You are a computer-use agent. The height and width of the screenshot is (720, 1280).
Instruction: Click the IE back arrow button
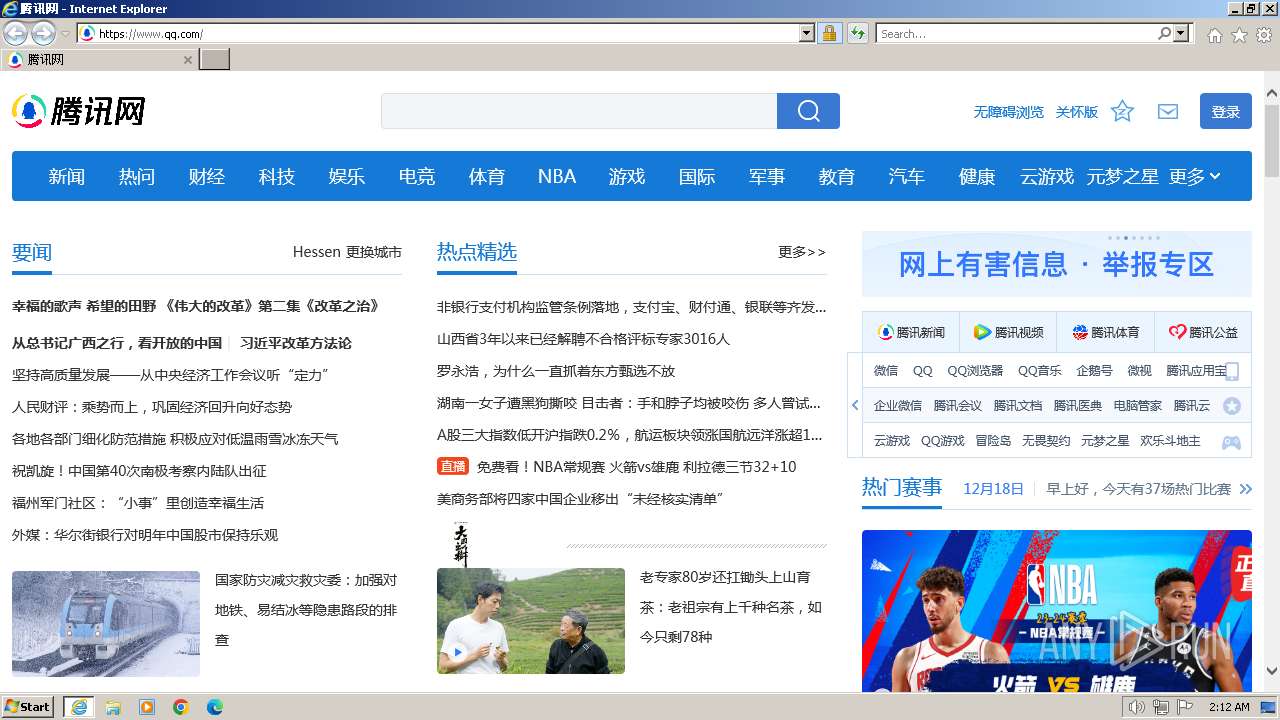coord(15,33)
